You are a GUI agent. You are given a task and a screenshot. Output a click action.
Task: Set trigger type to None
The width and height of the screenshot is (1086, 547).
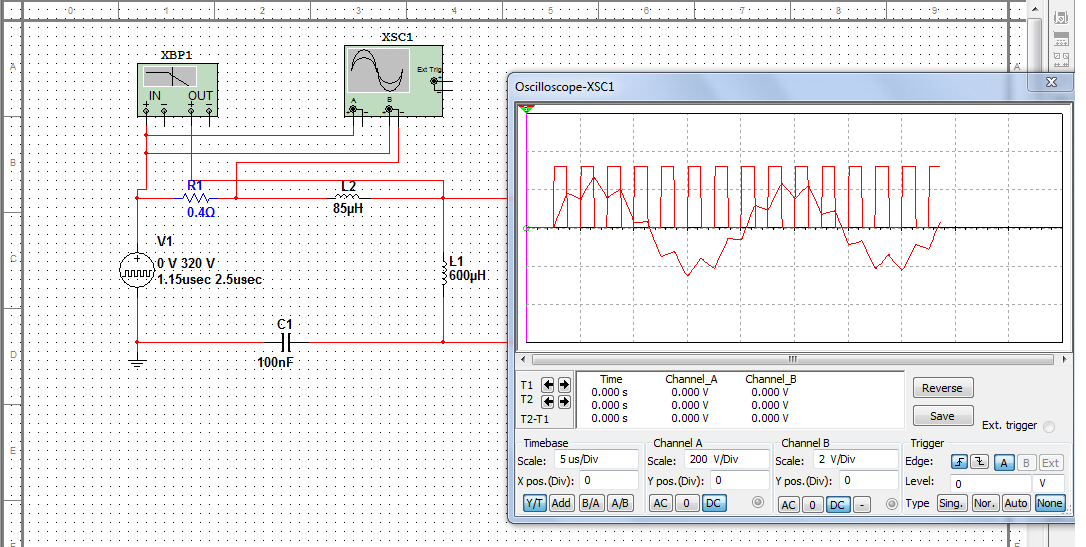[1049, 503]
